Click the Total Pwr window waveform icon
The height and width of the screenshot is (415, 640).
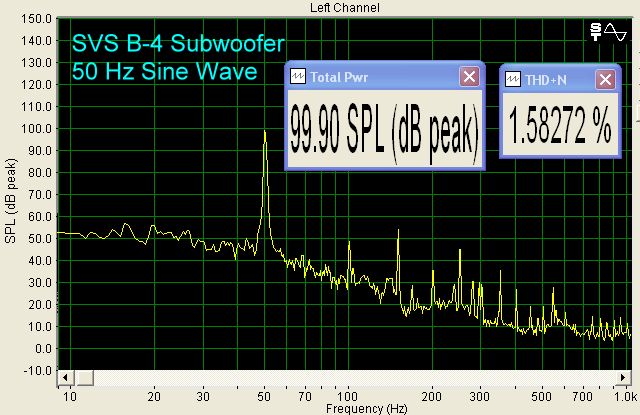298,77
